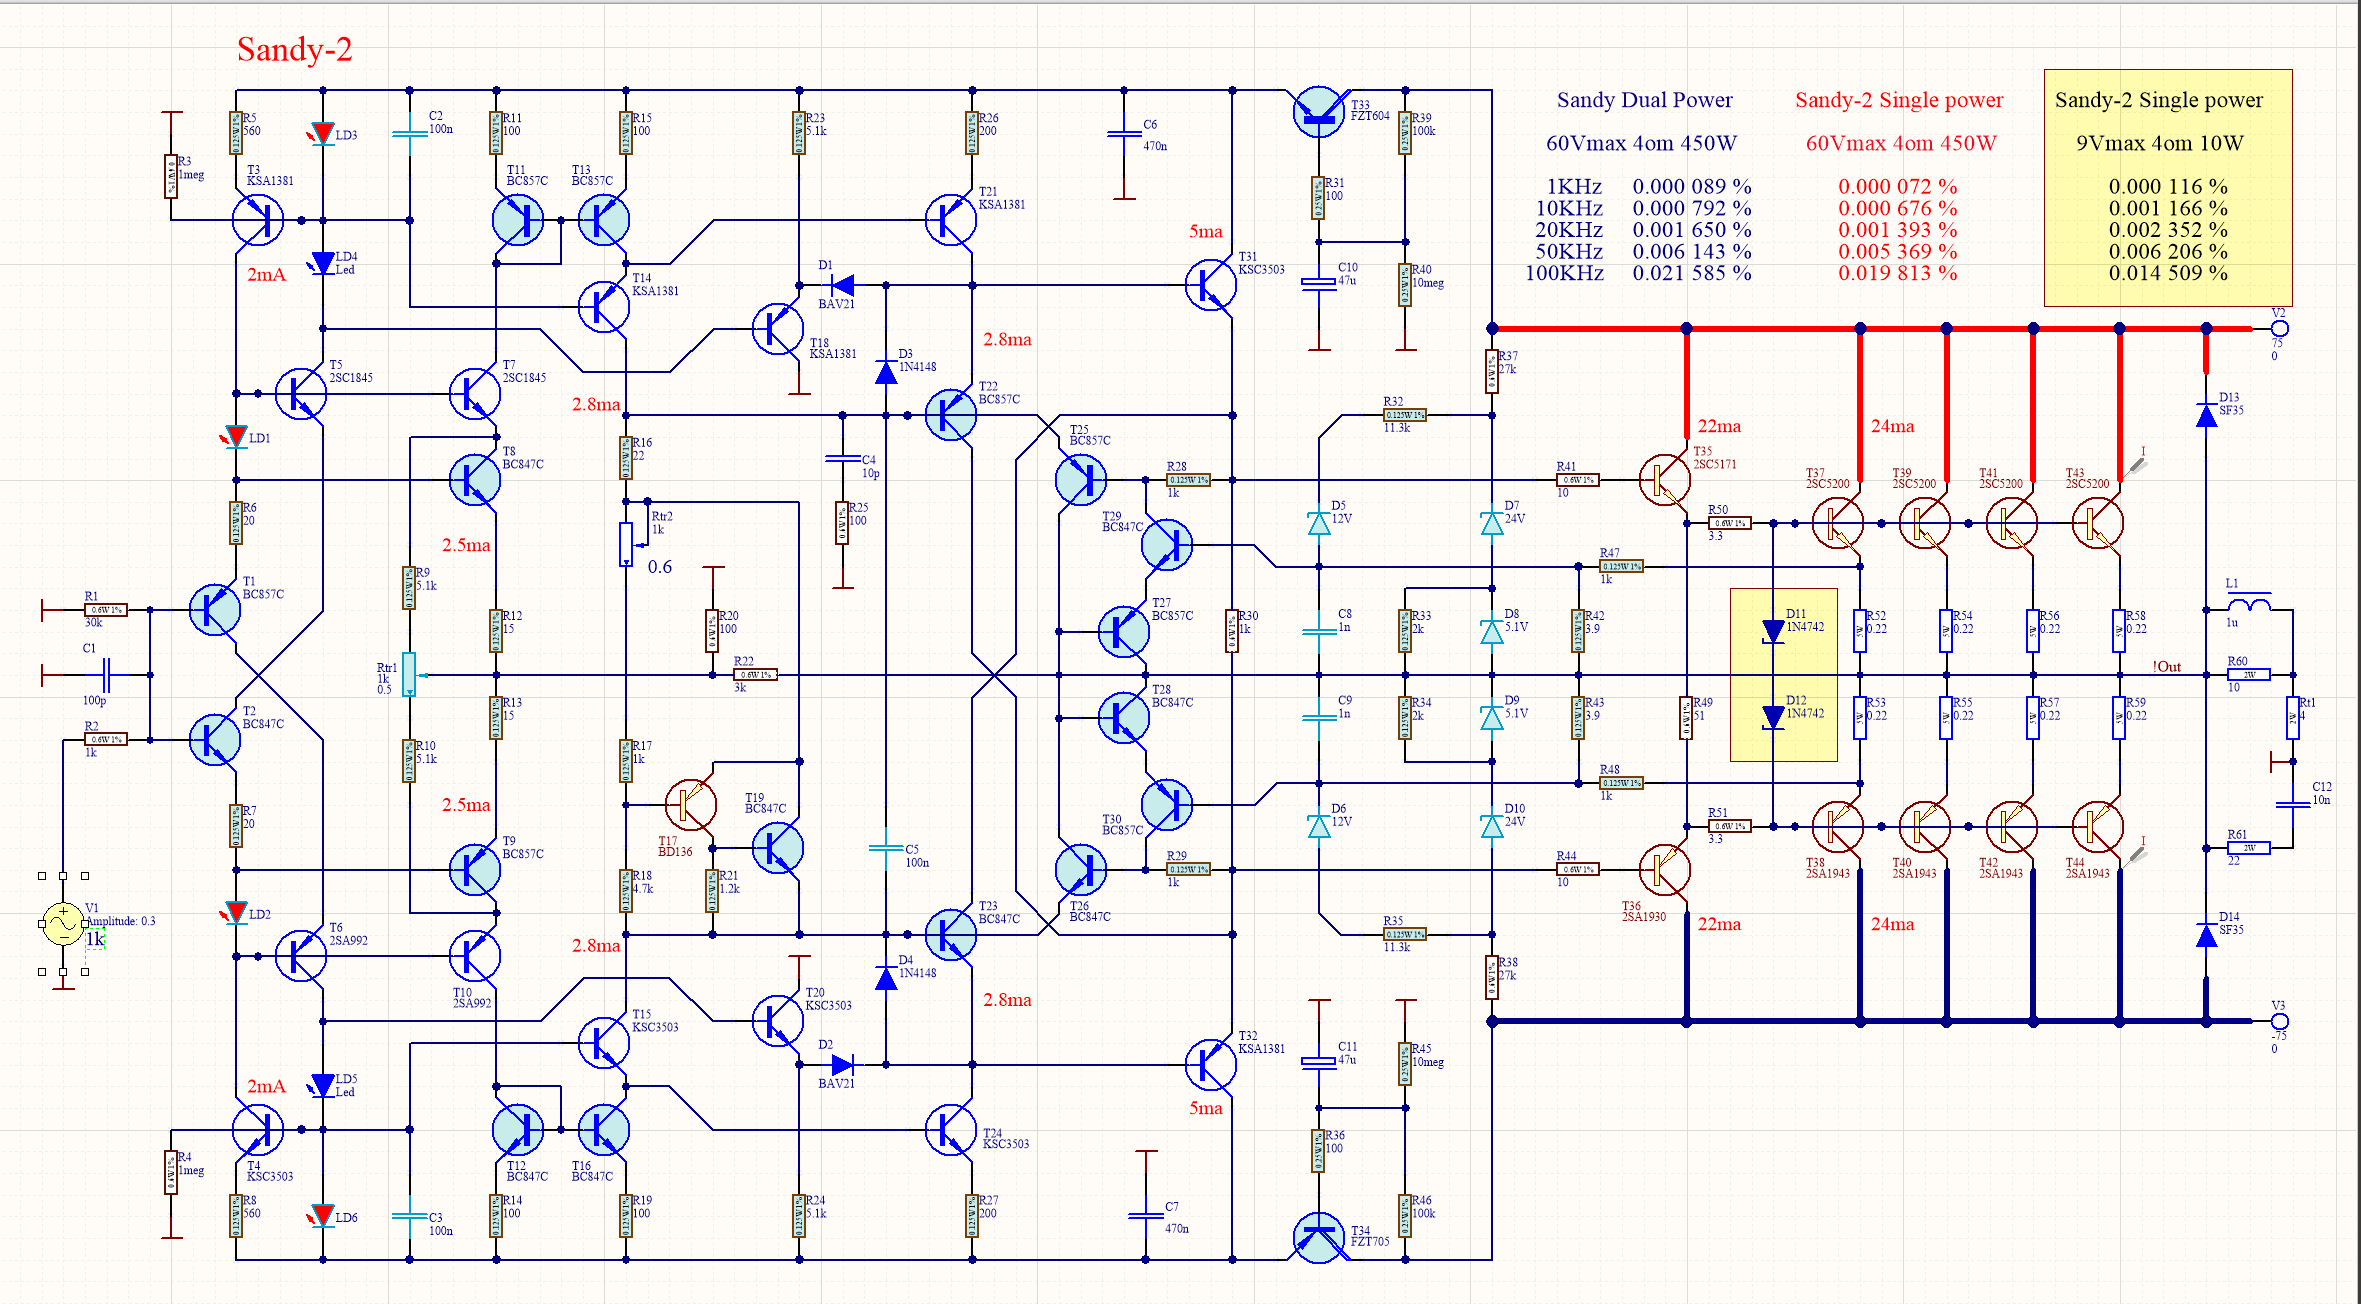
Task: Select diode D2 BAV21
Action: pos(842,1065)
